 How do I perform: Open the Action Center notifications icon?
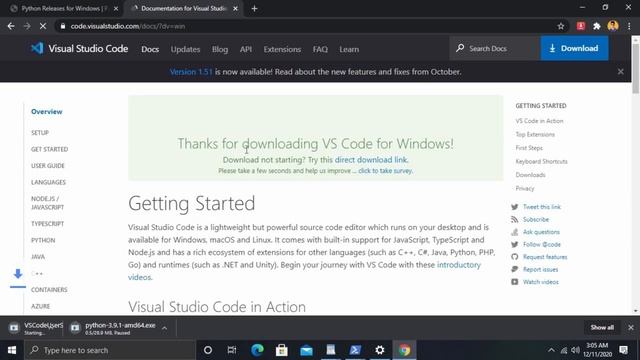(623, 350)
